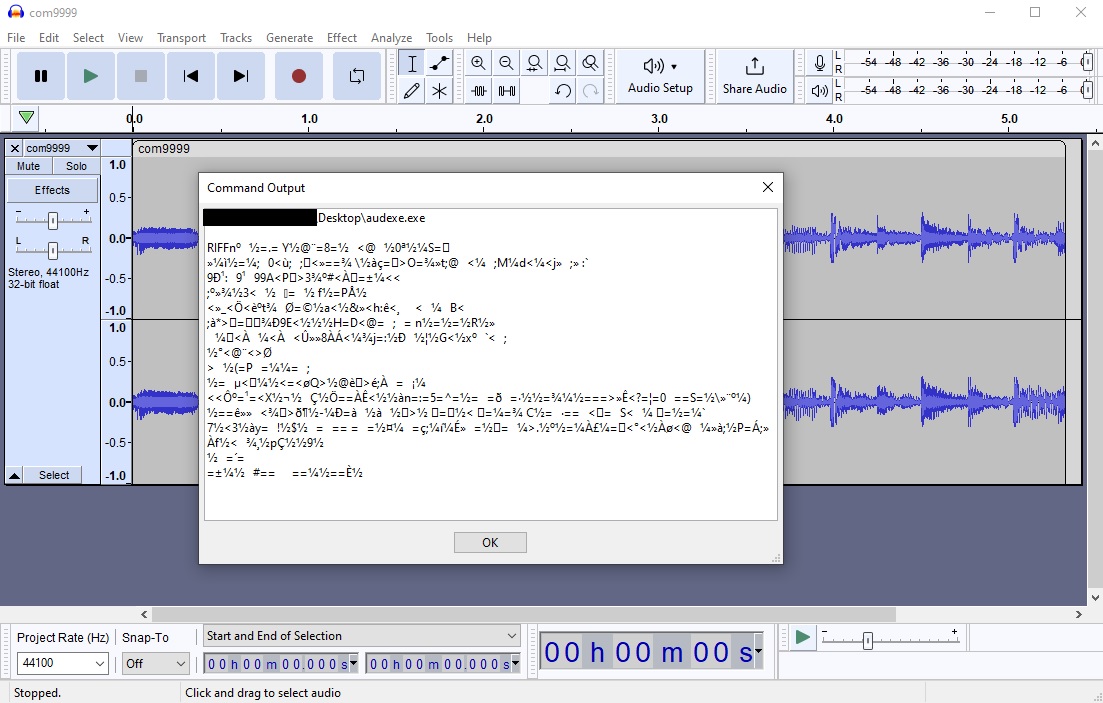
Task: Click the Zoom In magnifier icon
Action: tap(479, 62)
